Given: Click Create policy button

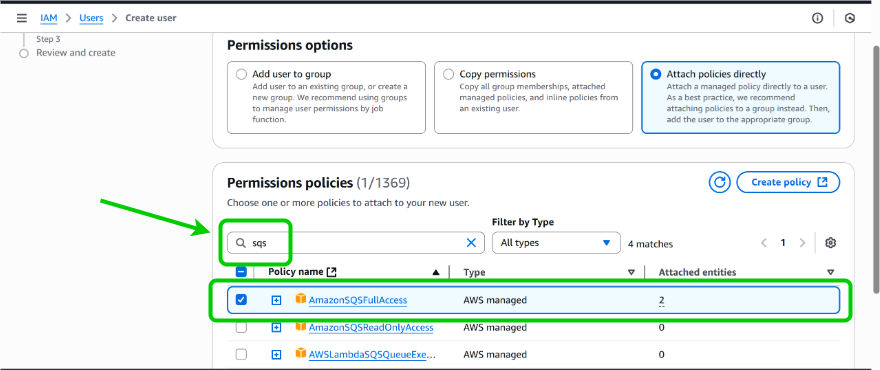Looking at the screenshot, I should coord(788,182).
